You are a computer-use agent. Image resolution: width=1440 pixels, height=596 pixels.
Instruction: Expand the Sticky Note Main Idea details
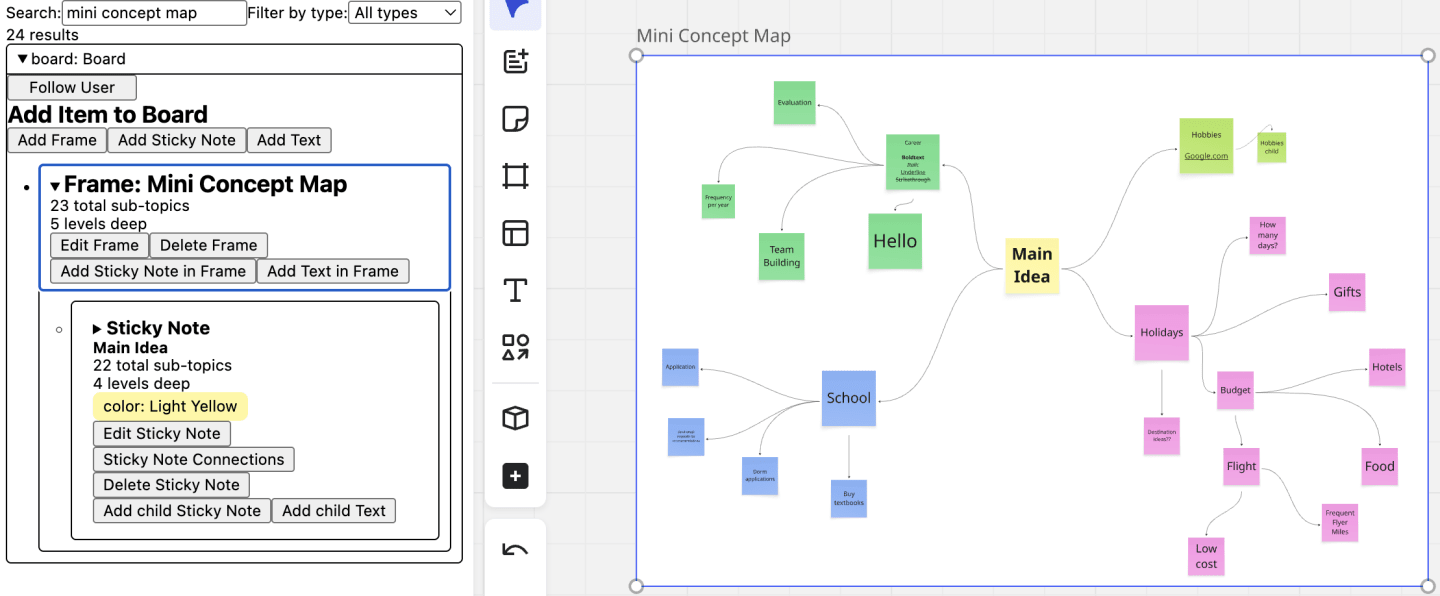click(x=98, y=328)
